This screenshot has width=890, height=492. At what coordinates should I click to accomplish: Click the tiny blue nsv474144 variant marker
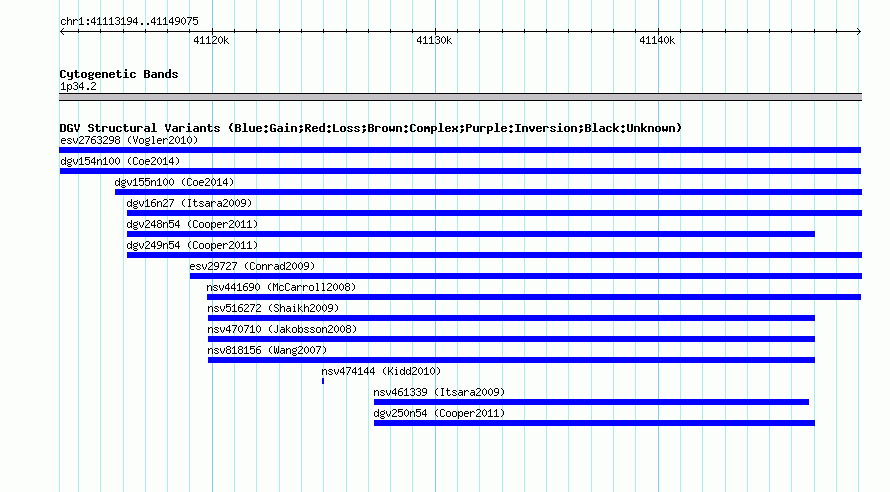point(323,381)
